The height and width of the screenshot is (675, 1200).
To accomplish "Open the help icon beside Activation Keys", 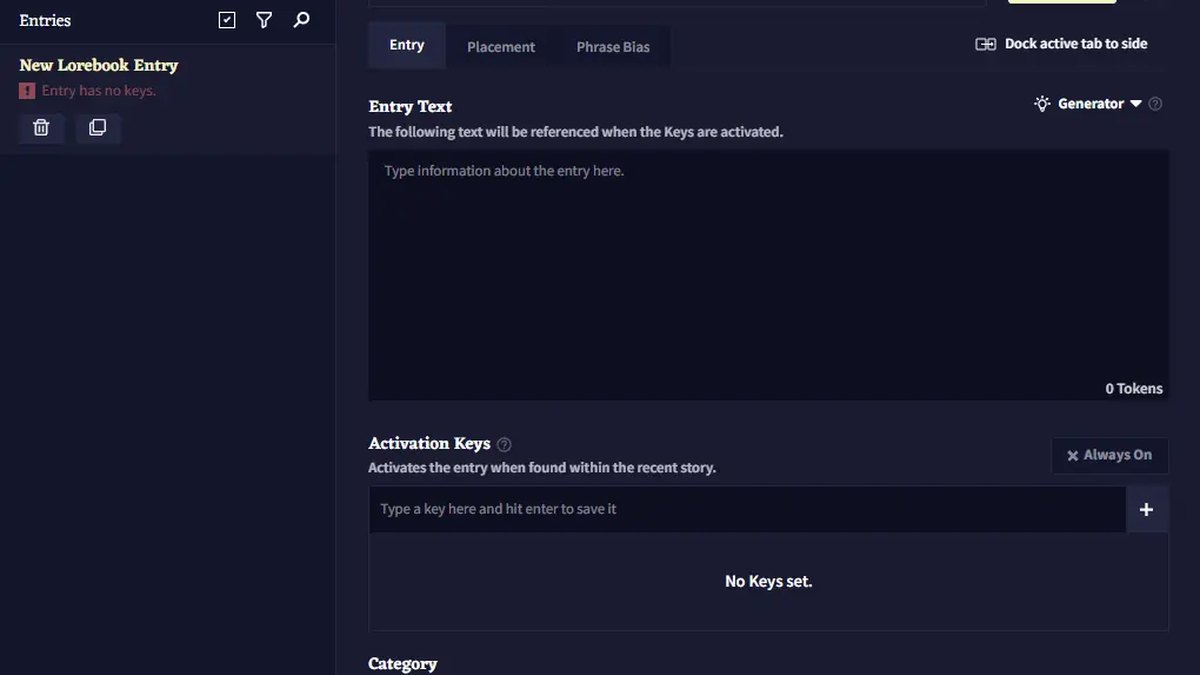I will (504, 444).
